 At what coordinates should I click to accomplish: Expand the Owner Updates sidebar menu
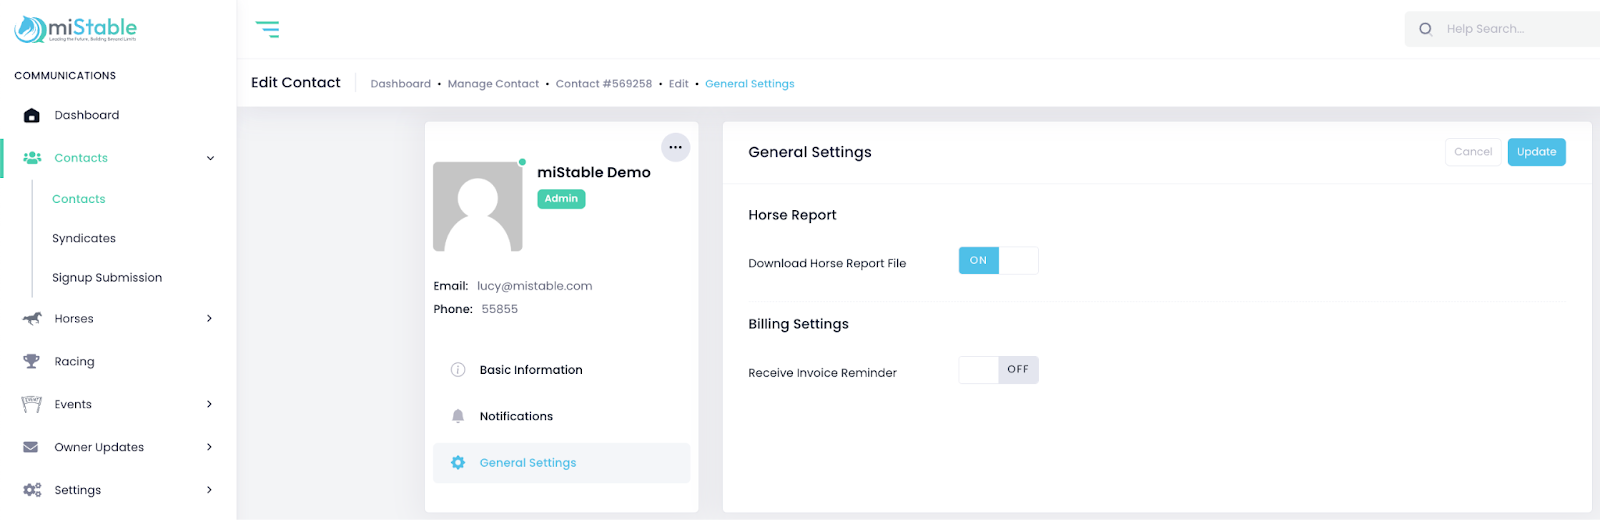click(x=209, y=447)
